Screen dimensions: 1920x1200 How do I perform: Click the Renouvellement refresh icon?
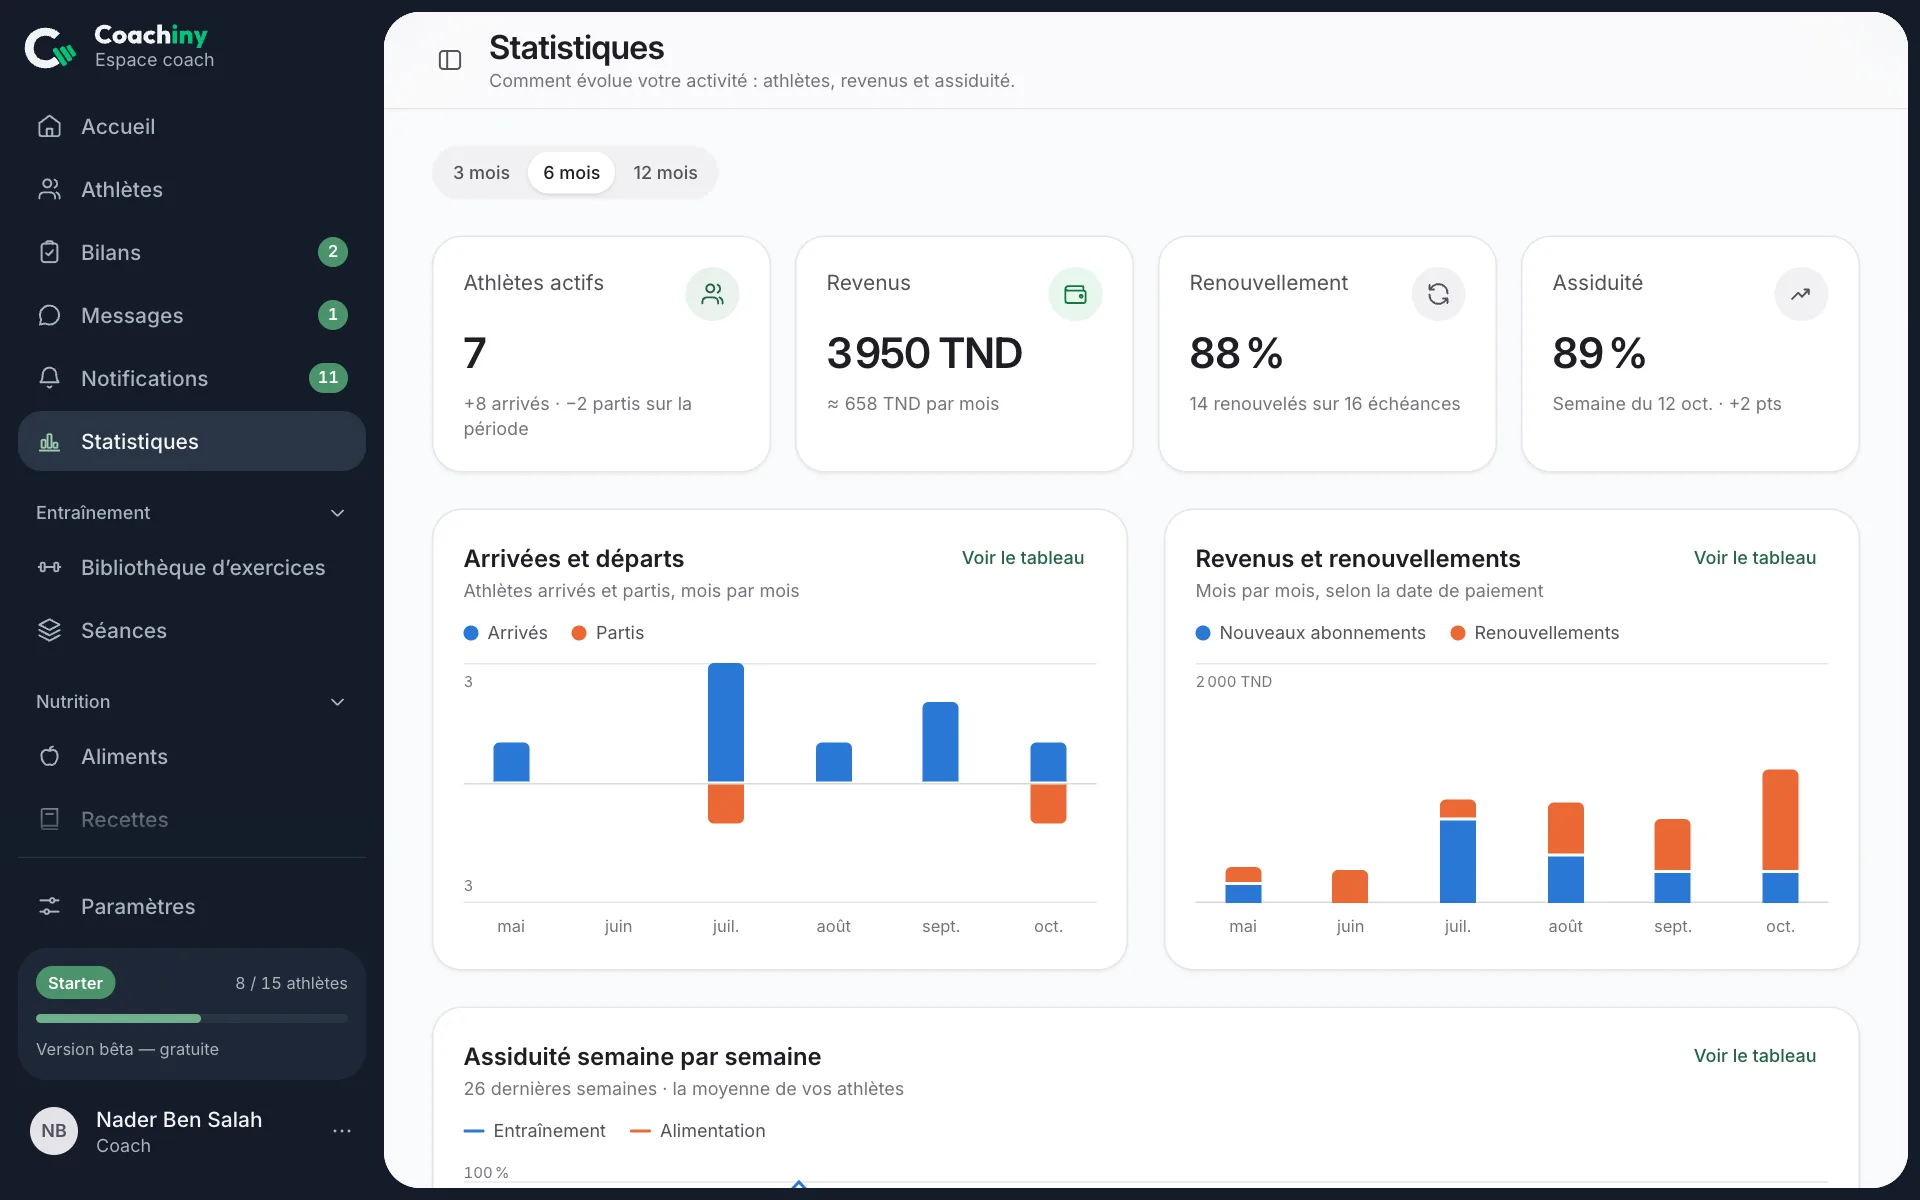click(1438, 294)
